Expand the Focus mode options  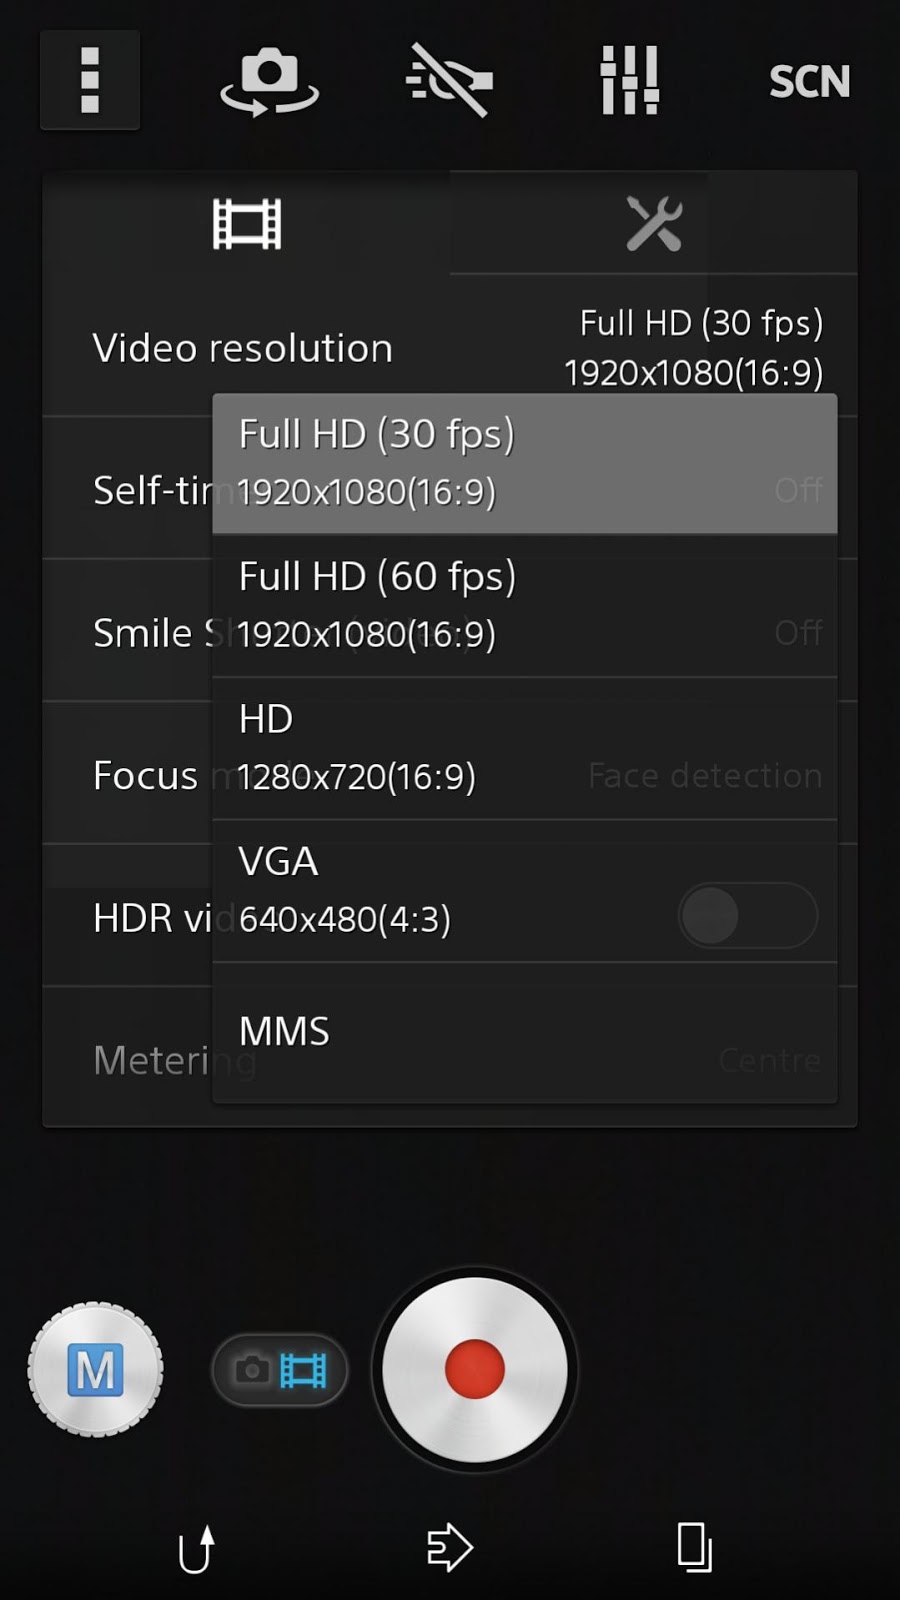[x=145, y=775]
